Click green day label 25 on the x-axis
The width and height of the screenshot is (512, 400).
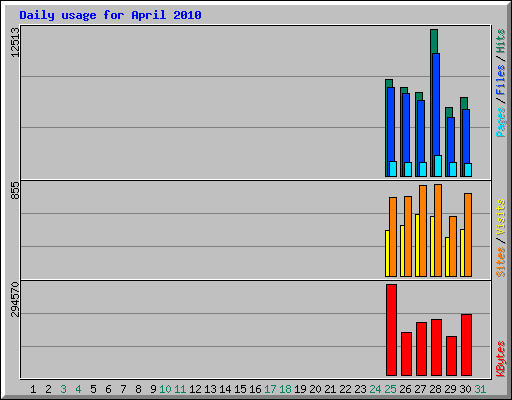pos(390,389)
